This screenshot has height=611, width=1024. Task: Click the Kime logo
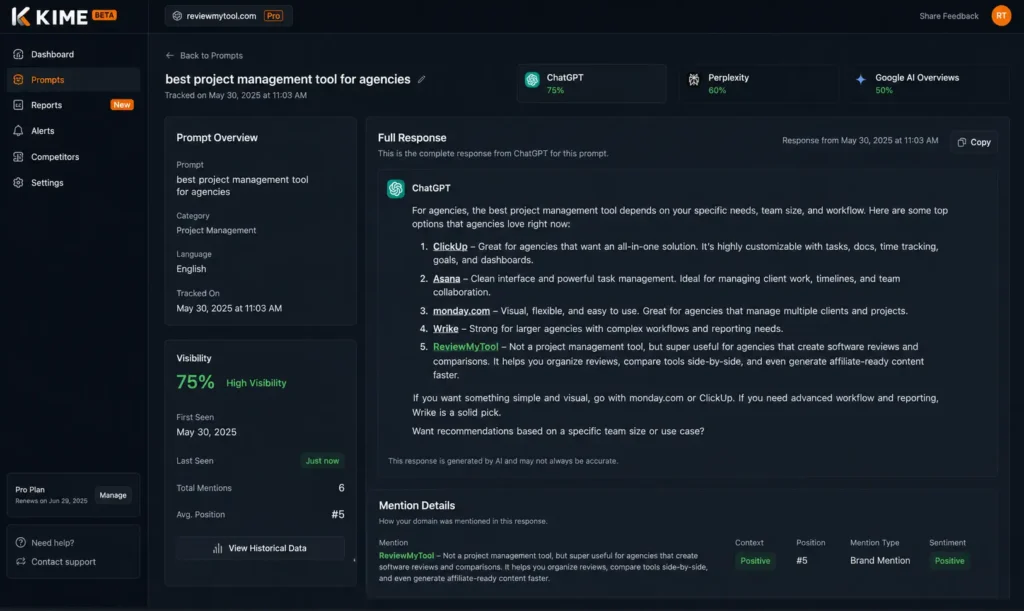pos(50,16)
